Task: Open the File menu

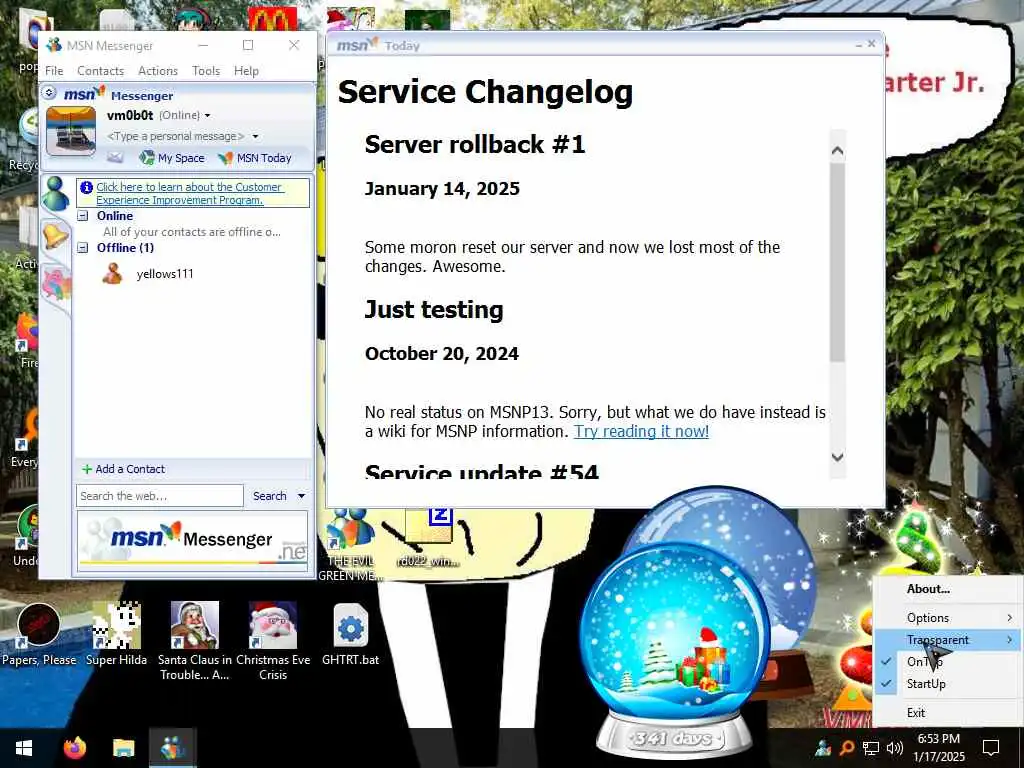Action: [54, 71]
